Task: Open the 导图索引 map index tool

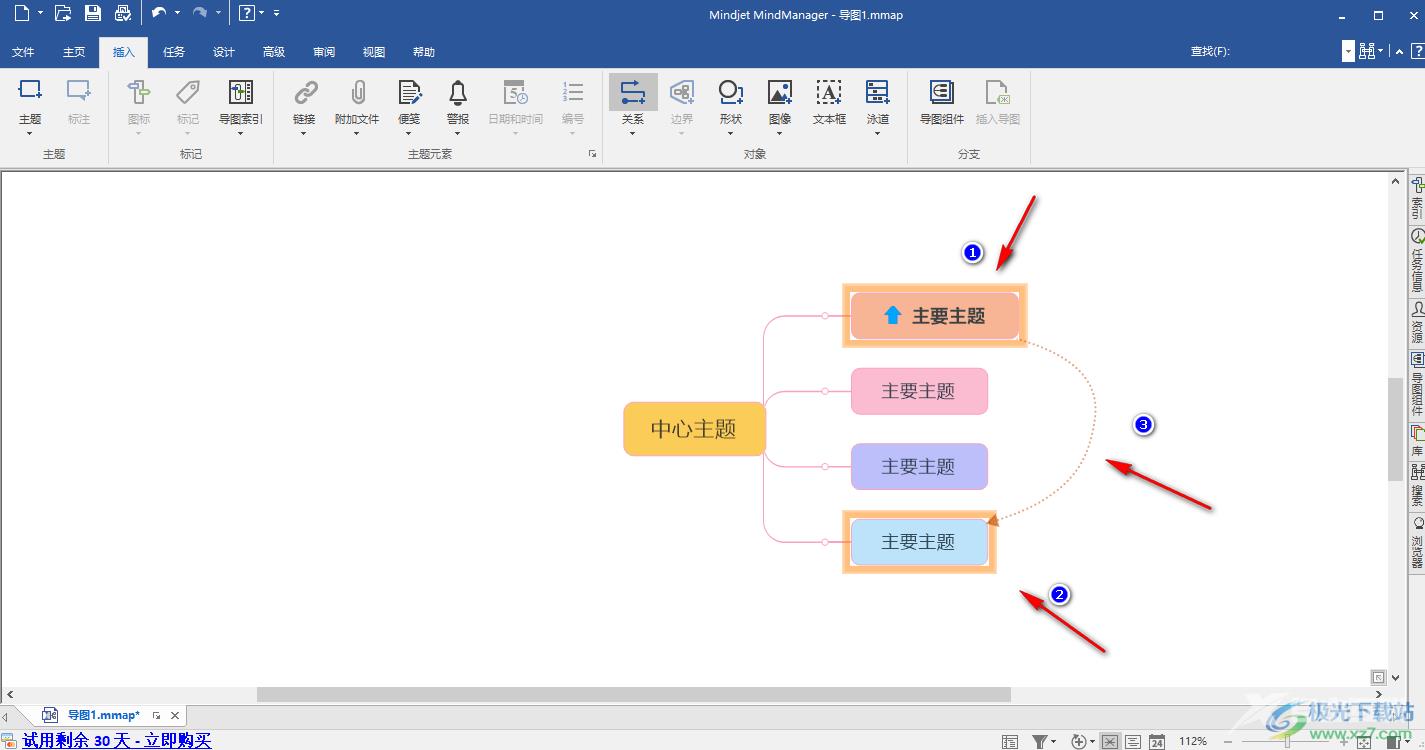Action: 241,101
